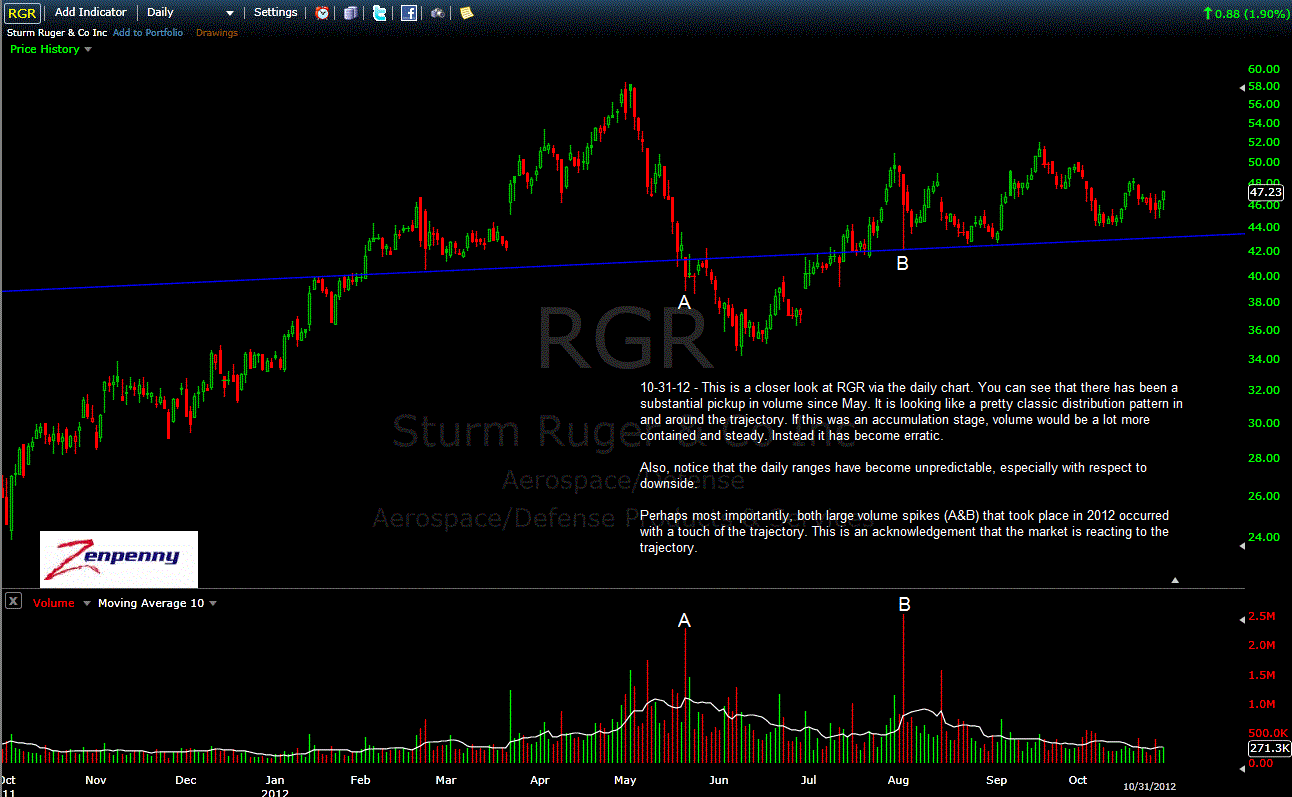Click the volume value label 271.3K
1292x797 pixels.
pyautogui.click(x=1268, y=748)
